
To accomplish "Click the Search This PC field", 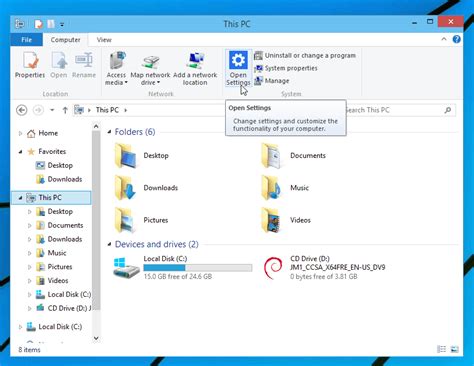I will (x=400, y=110).
